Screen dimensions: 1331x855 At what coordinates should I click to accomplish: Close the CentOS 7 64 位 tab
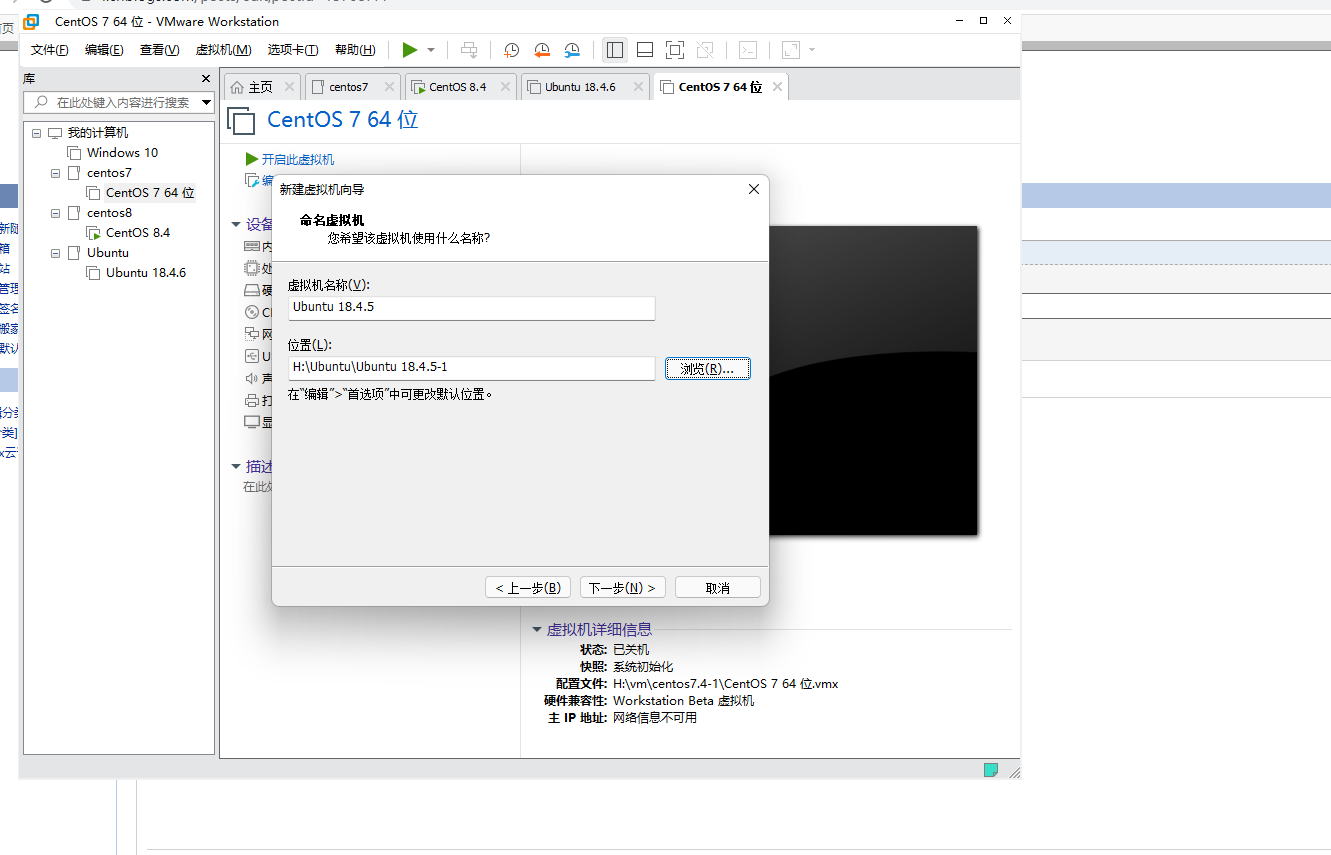click(x=777, y=87)
